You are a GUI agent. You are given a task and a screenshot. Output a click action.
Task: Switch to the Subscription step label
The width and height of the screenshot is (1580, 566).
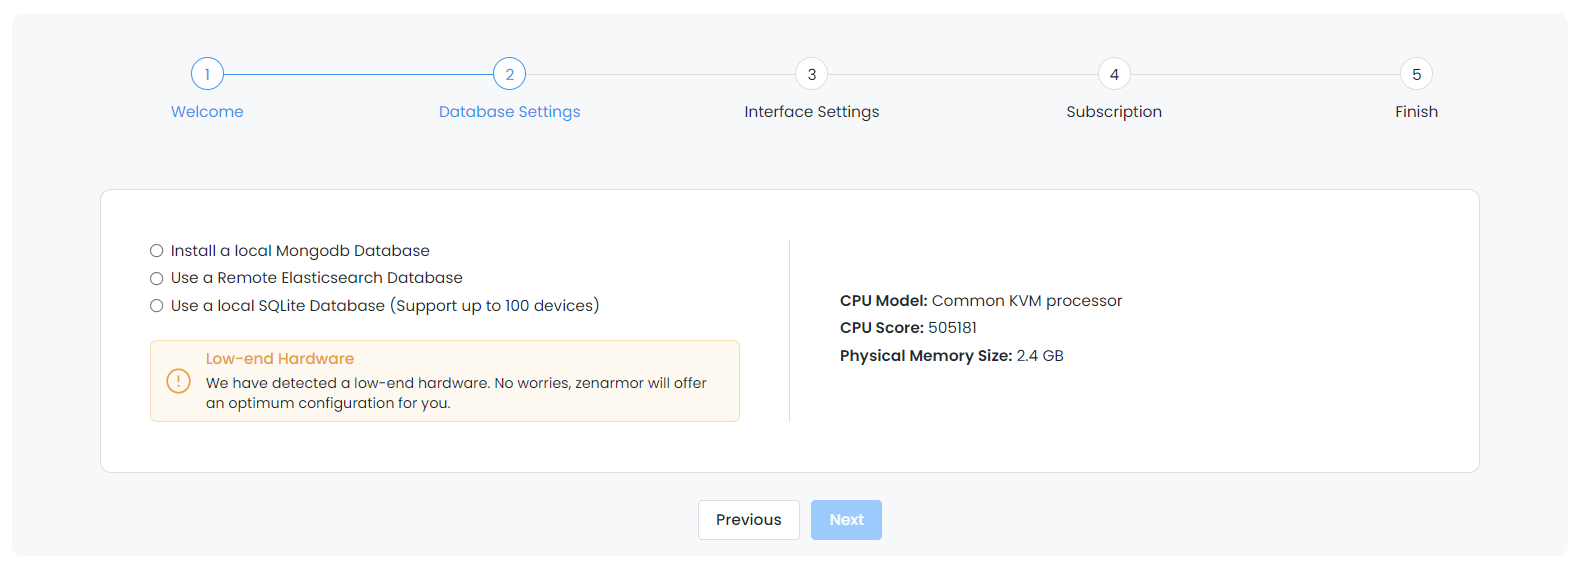(1114, 112)
